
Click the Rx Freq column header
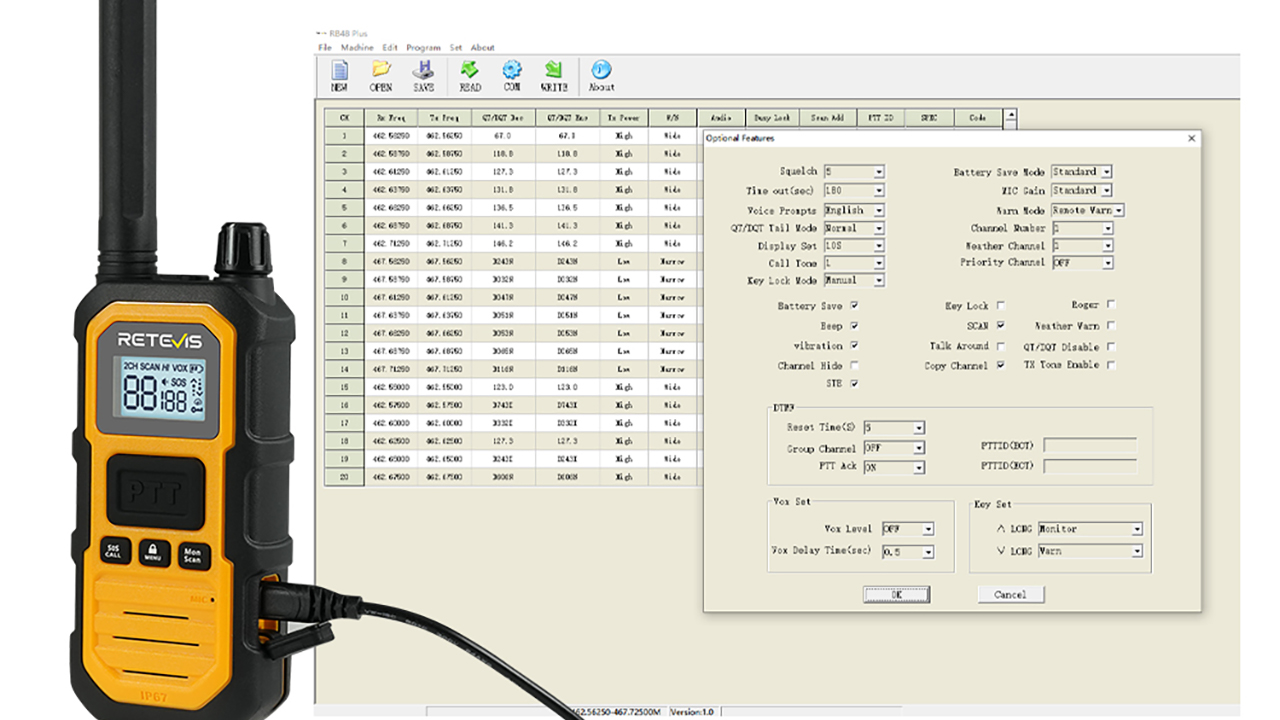click(391, 118)
